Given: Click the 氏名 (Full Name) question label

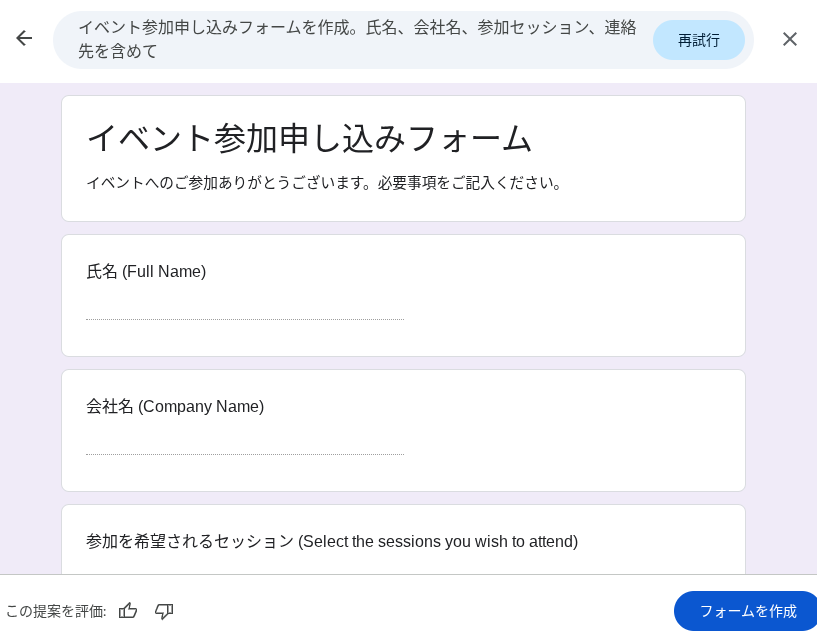Looking at the screenshot, I should (146, 272).
